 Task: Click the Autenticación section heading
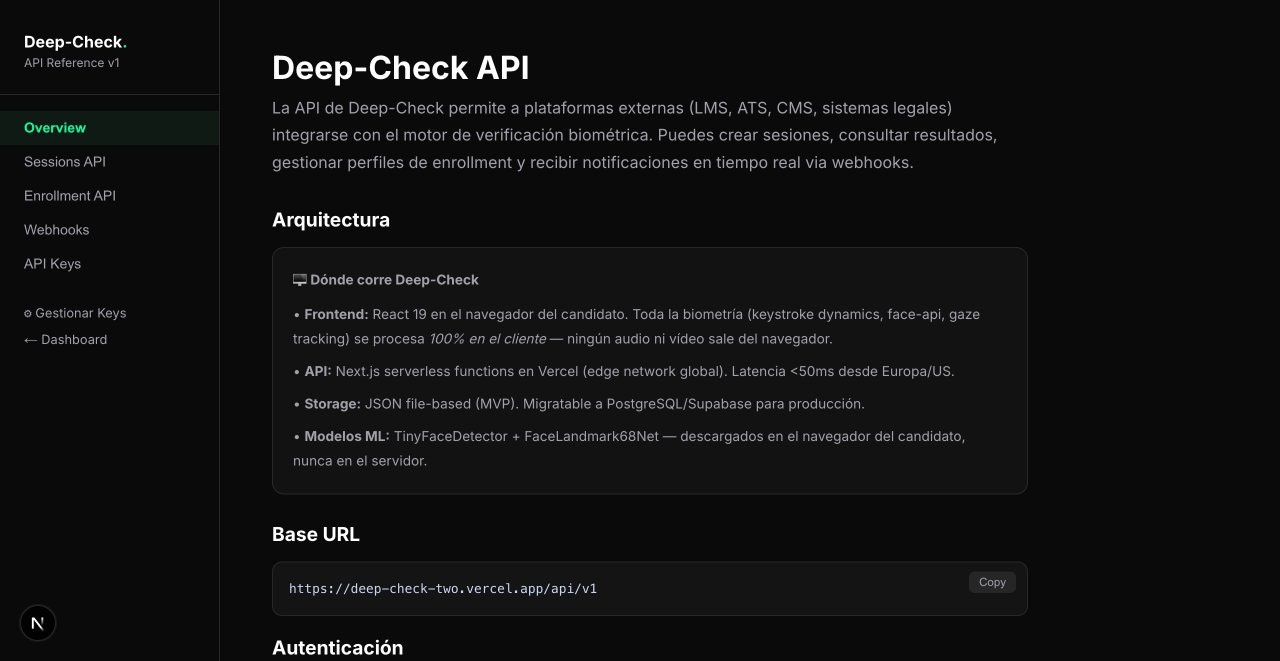point(338,647)
